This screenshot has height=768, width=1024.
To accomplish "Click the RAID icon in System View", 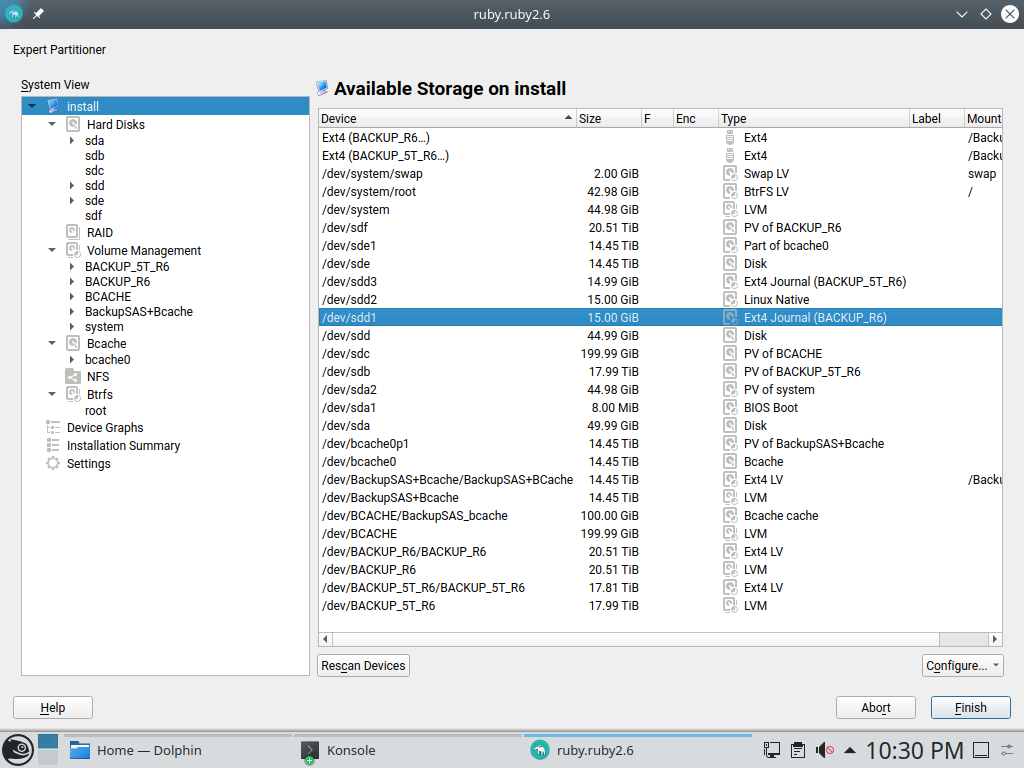I will point(73,232).
